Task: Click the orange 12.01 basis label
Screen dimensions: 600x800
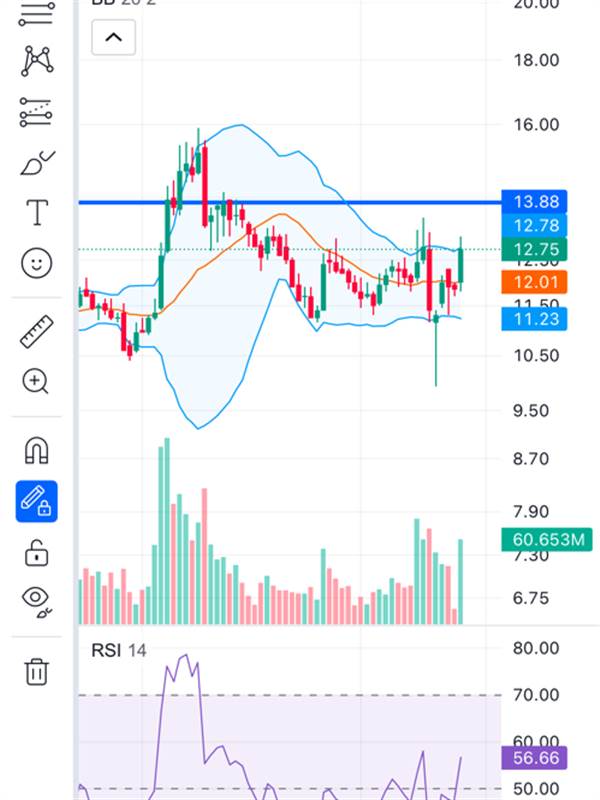Action: point(534,282)
